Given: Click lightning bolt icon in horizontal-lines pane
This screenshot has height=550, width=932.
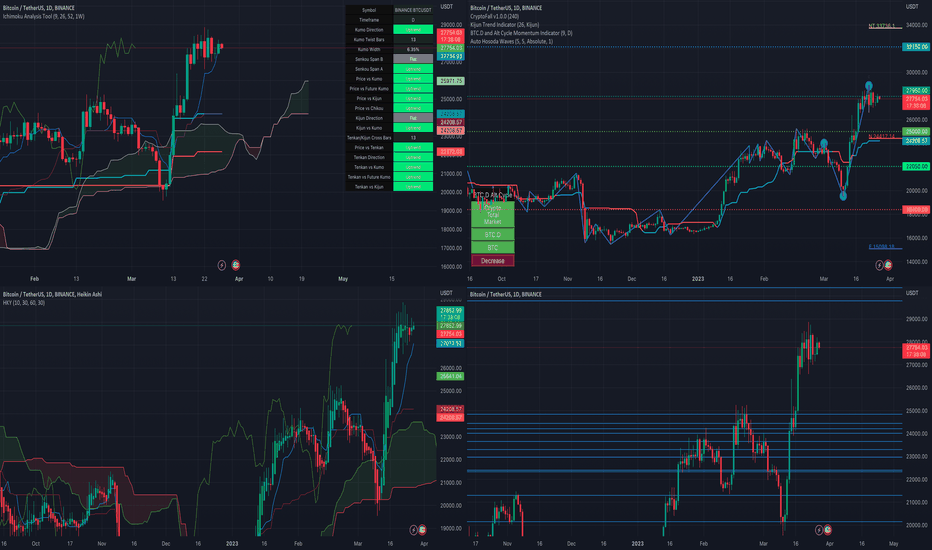Looking at the screenshot, I should [x=818, y=529].
